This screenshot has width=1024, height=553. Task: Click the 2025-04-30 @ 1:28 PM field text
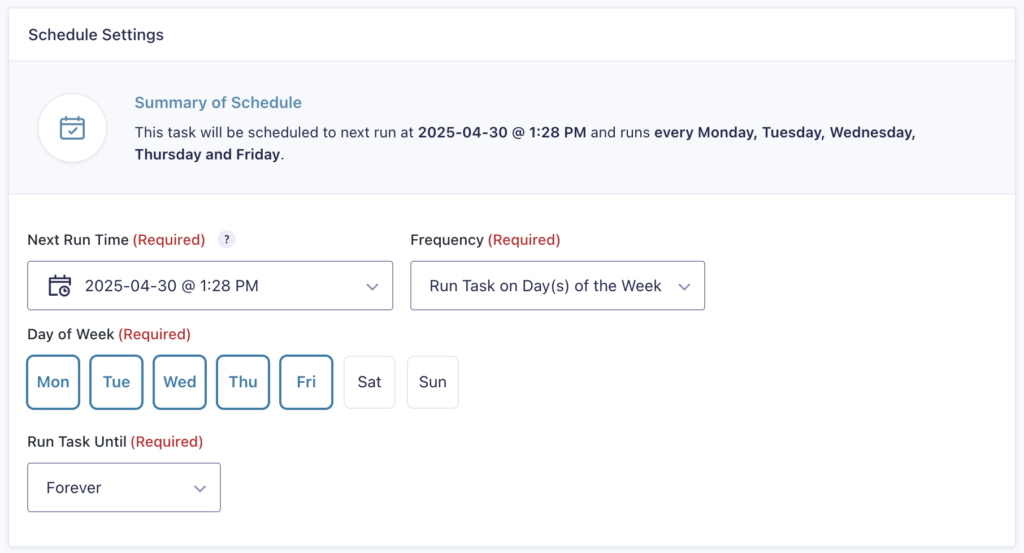click(x=172, y=286)
